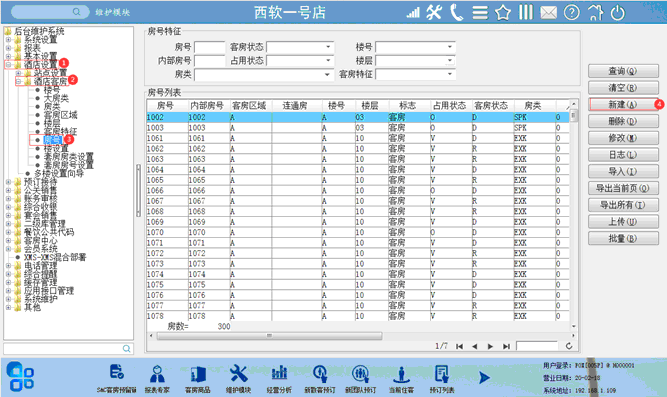The height and width of the screenshot is (397, 667).
Task: Click the 修改(M) button
Action: 623,138
